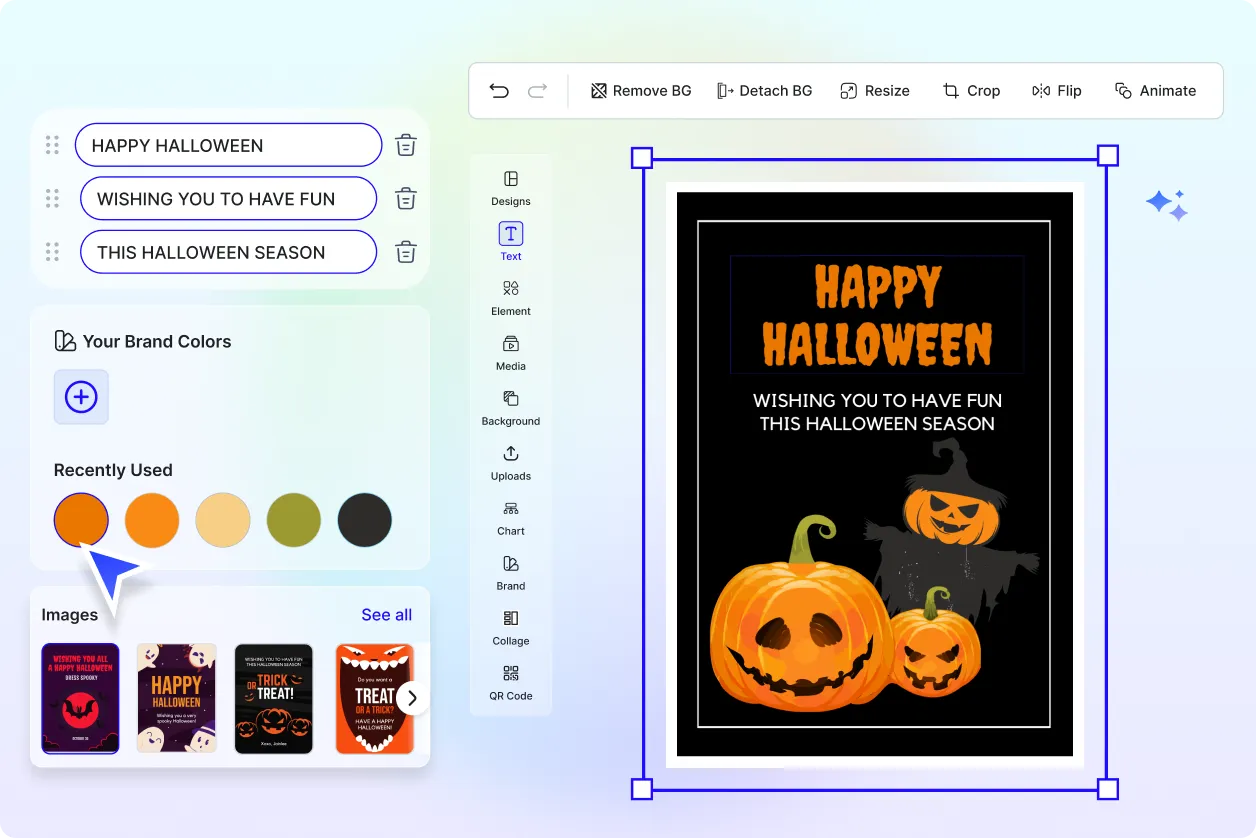Click the Undo arrow
Viewport: 1256px width, 838px height.
tap(499, 90)
